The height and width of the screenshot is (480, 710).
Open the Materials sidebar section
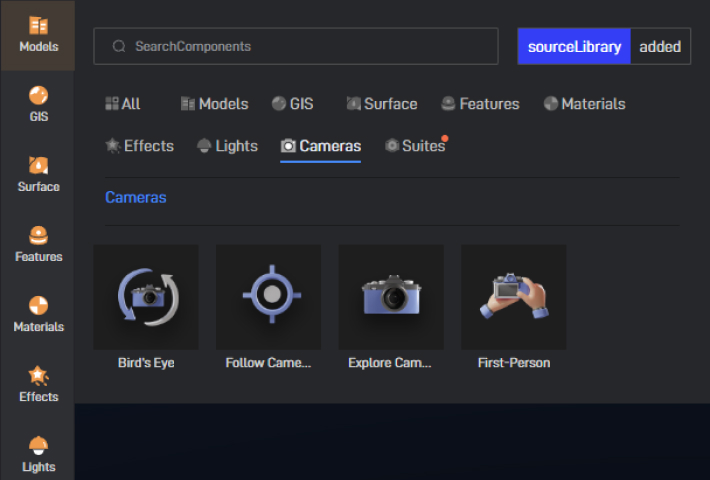(x=38, y=315)
